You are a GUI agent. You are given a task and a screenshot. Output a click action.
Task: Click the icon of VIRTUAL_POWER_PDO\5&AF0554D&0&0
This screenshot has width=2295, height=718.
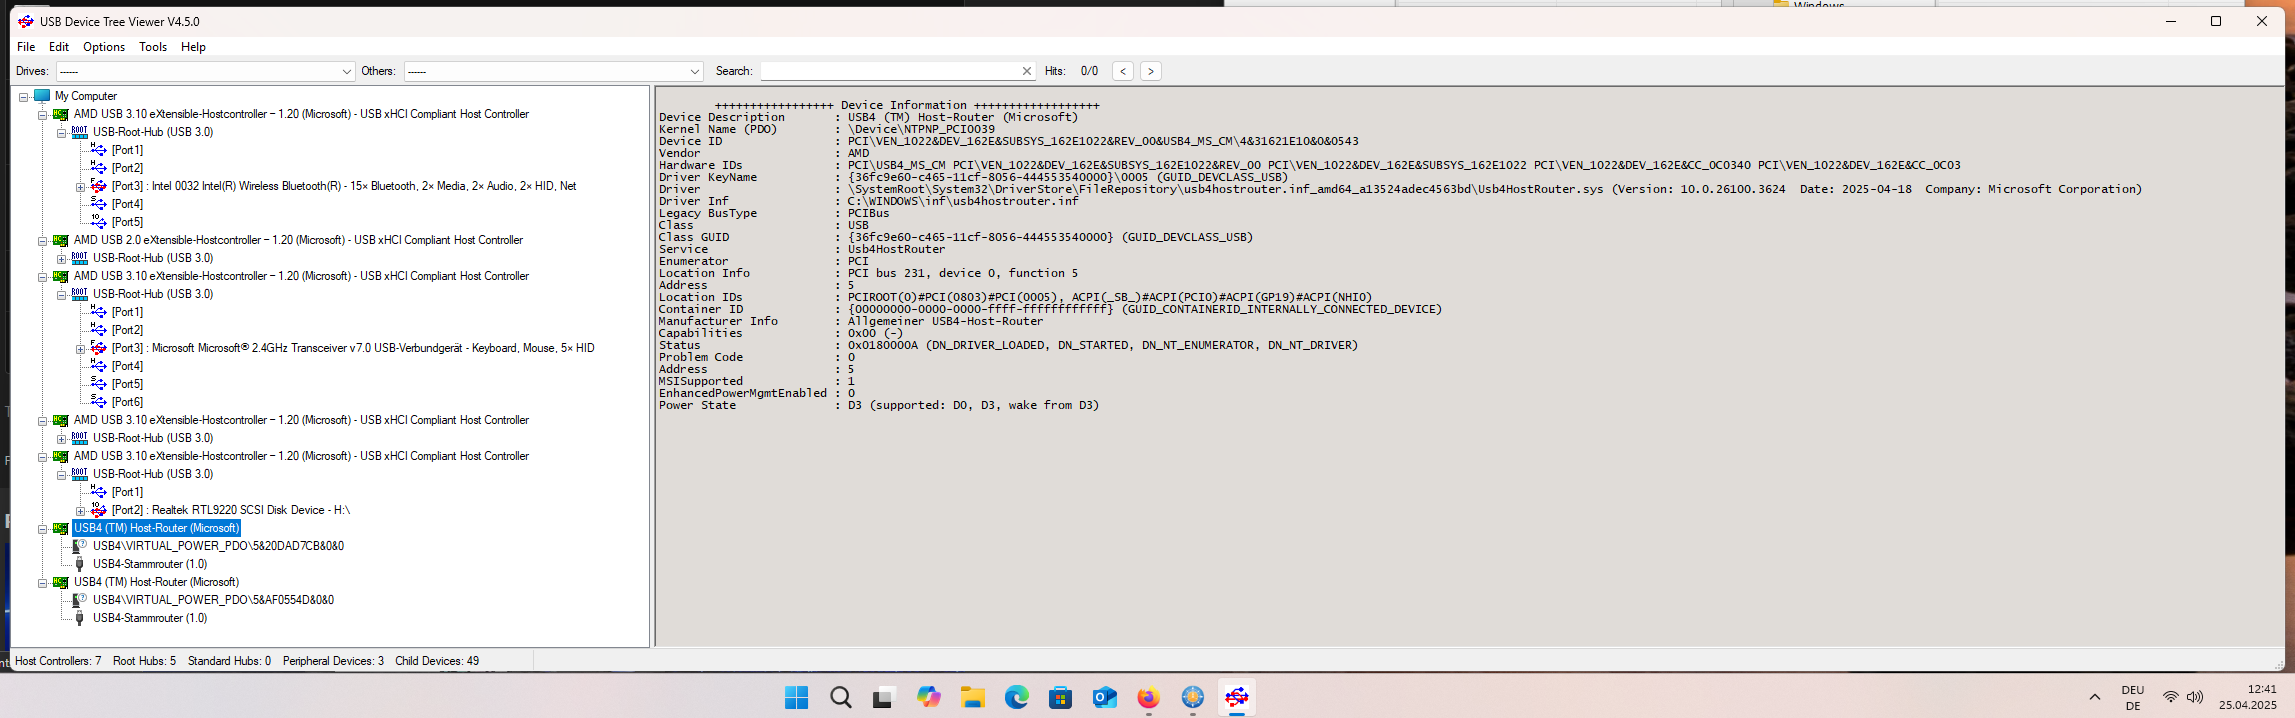pyautogui.click(x=80, y=600)
